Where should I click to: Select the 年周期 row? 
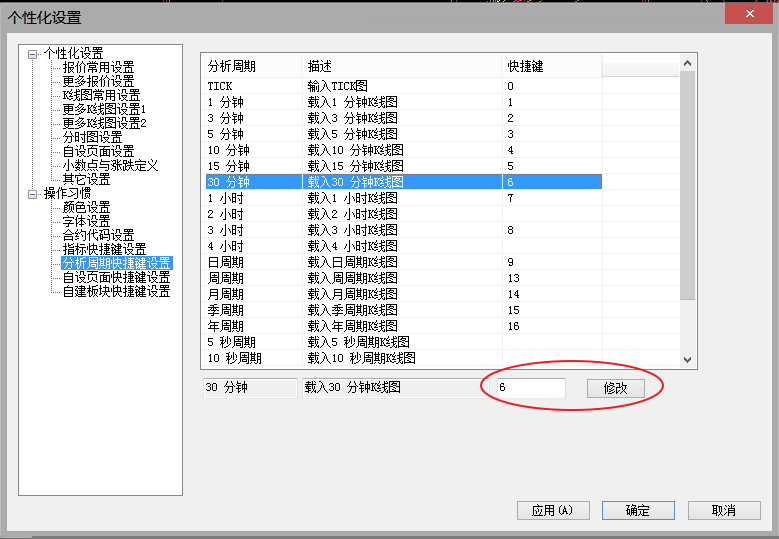(x=403, y=326)
